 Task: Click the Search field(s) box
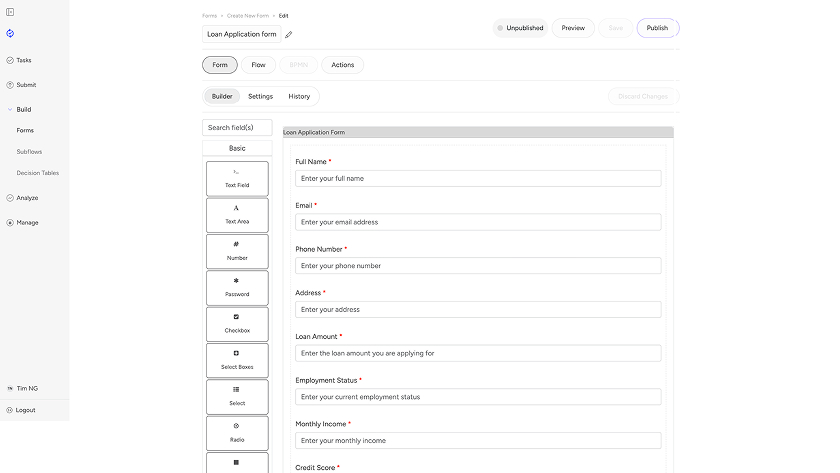237,128
